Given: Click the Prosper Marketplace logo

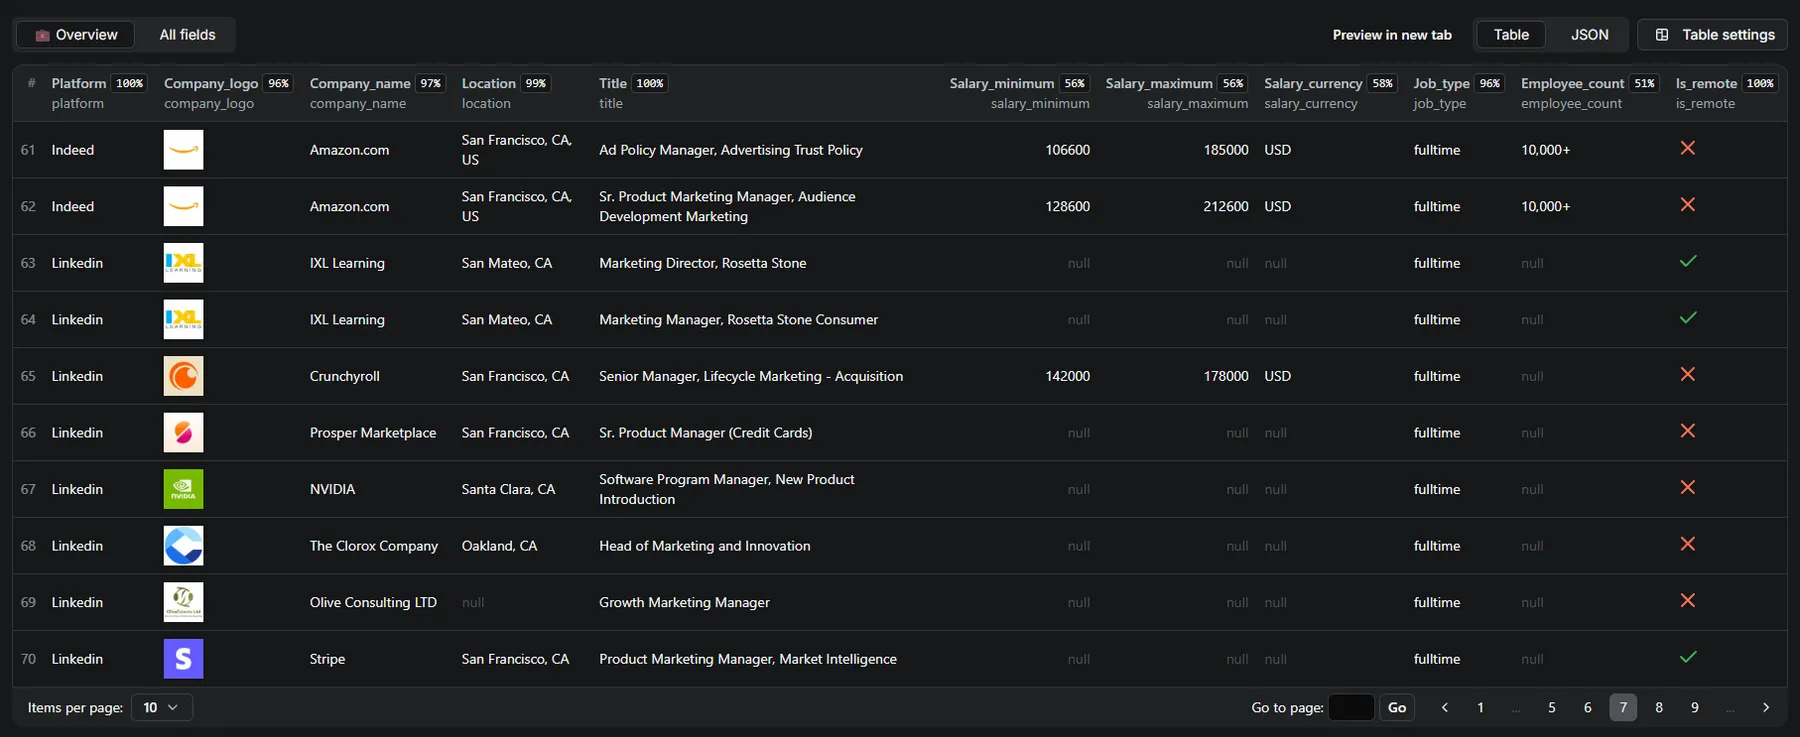Looking at the screenshot, I should click(183, 432).
